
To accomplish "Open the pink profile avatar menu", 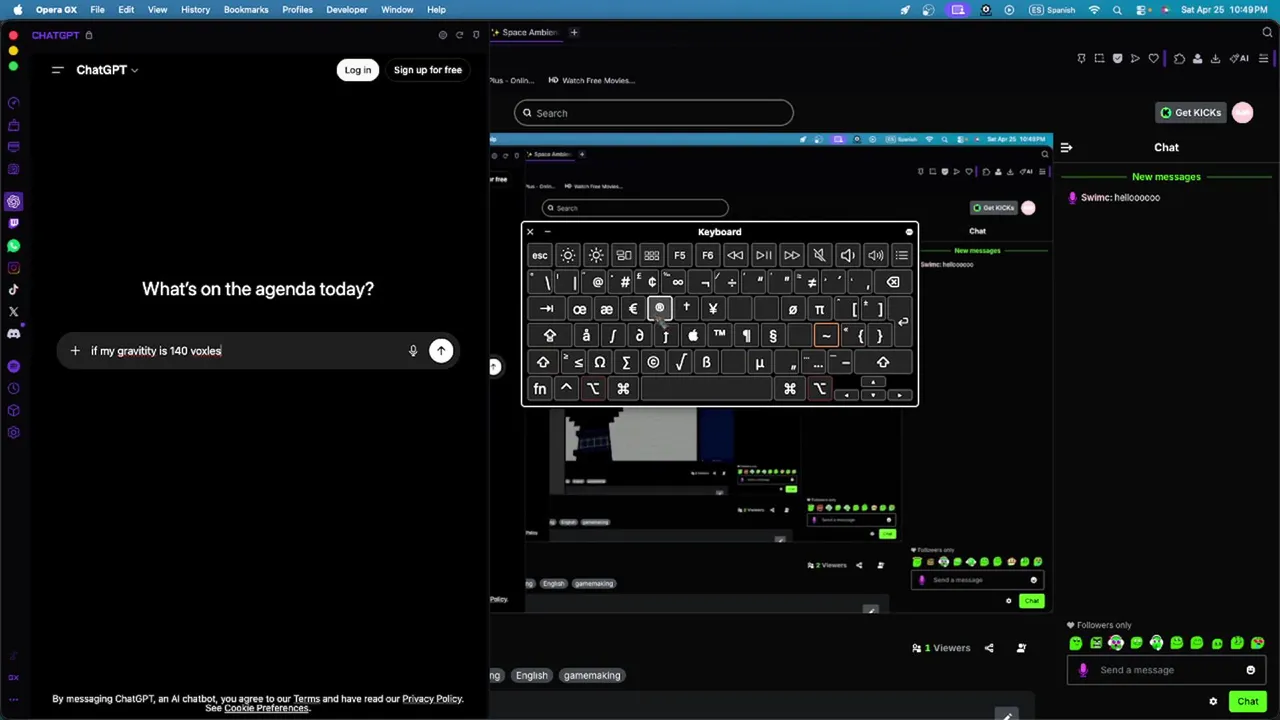I will pyautogui.click(x=1242, y=113).
